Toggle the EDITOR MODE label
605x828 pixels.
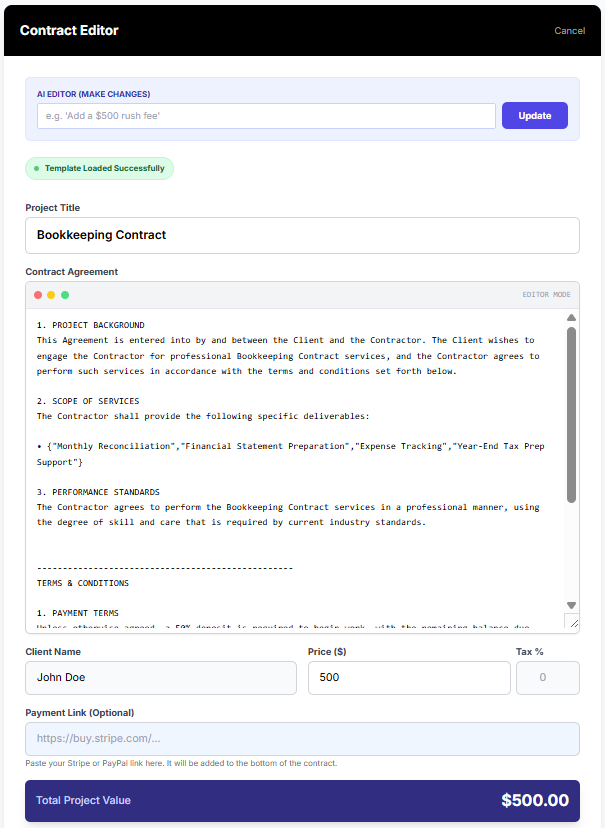[x=548, y=295]
